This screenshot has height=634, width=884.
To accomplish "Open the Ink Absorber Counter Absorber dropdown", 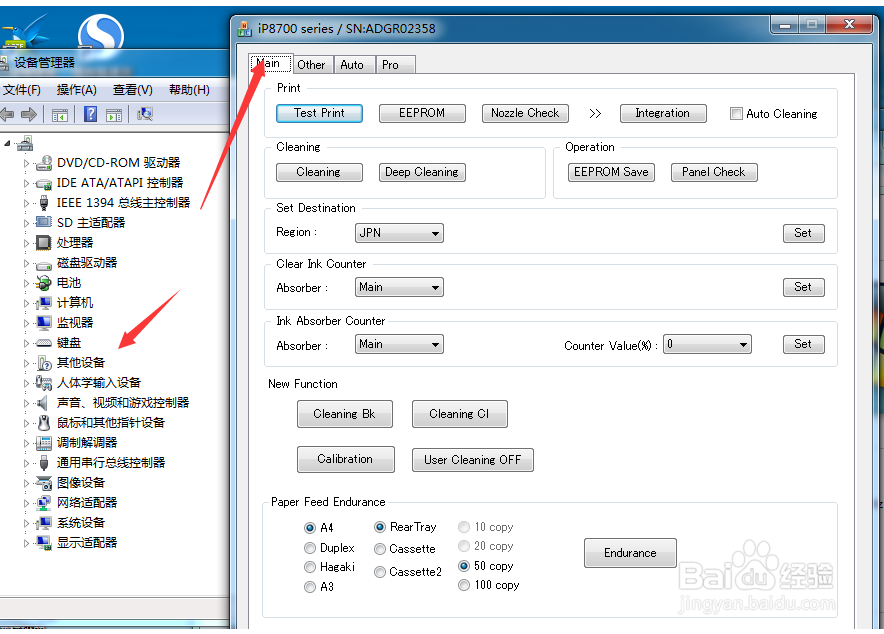I will (x=399, y=344).
